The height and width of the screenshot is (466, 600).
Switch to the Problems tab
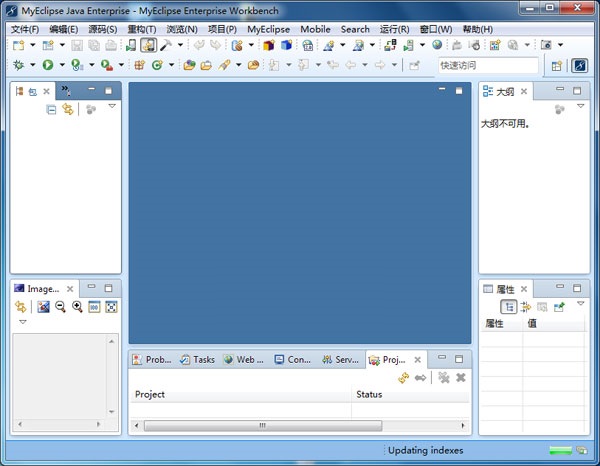click(152, 360)
